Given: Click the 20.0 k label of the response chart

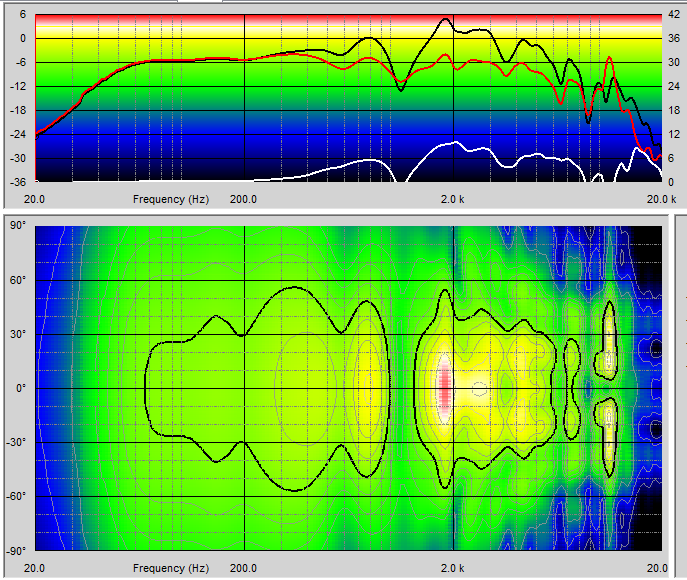Looking at the screenshot, I should tap(662, 199).
